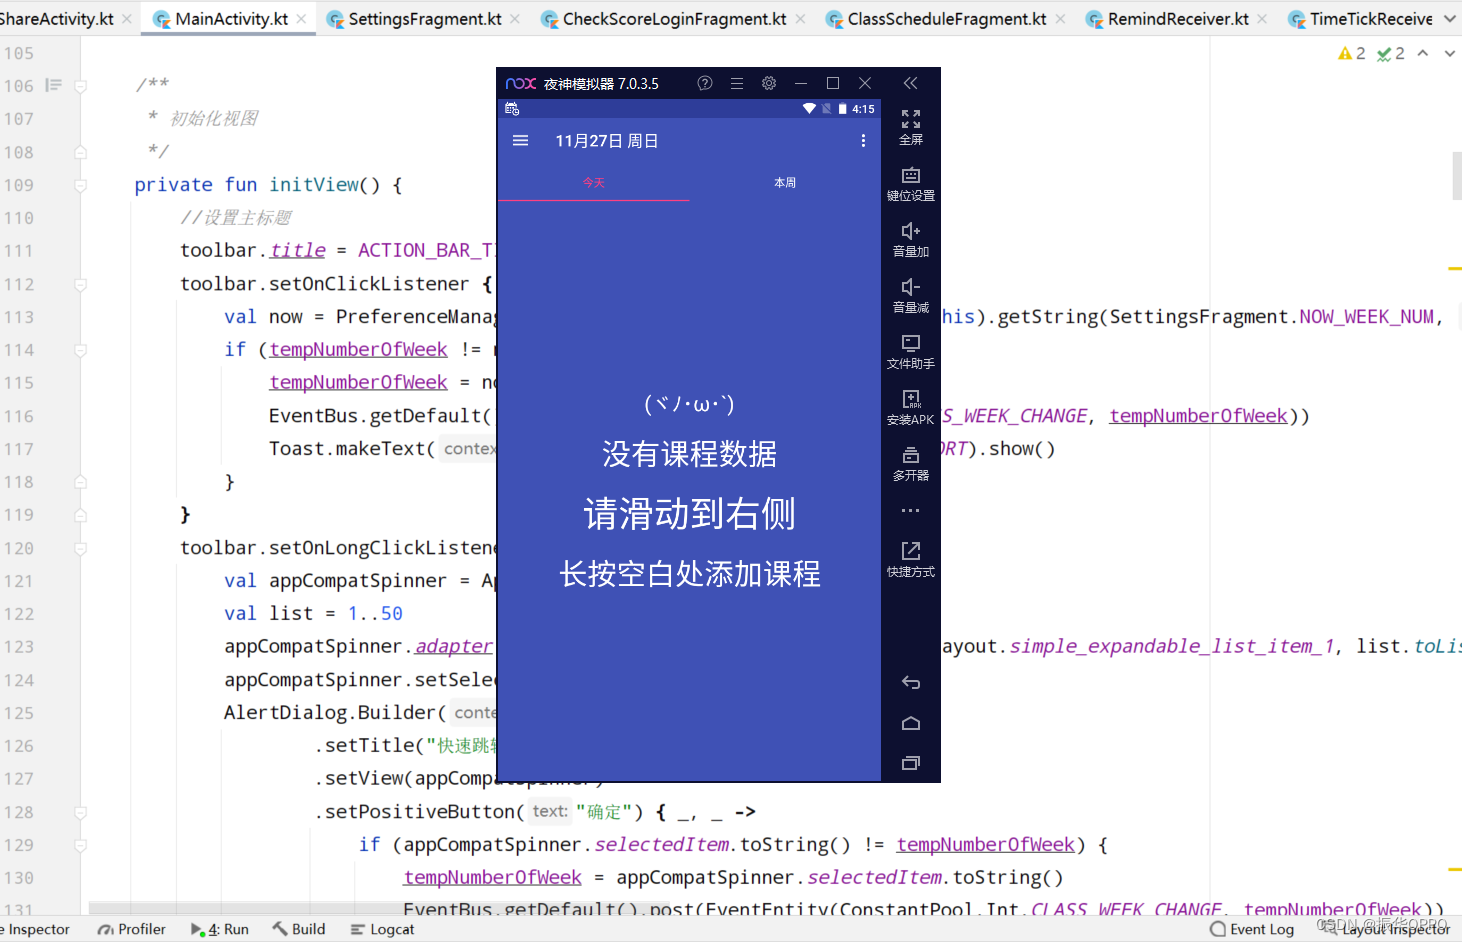Image resolution: width=1462 pixels, height=942 pixels.
Task: Go to next highlighted error arrow
Action: pyautogui.click(x=1450, y=53)
